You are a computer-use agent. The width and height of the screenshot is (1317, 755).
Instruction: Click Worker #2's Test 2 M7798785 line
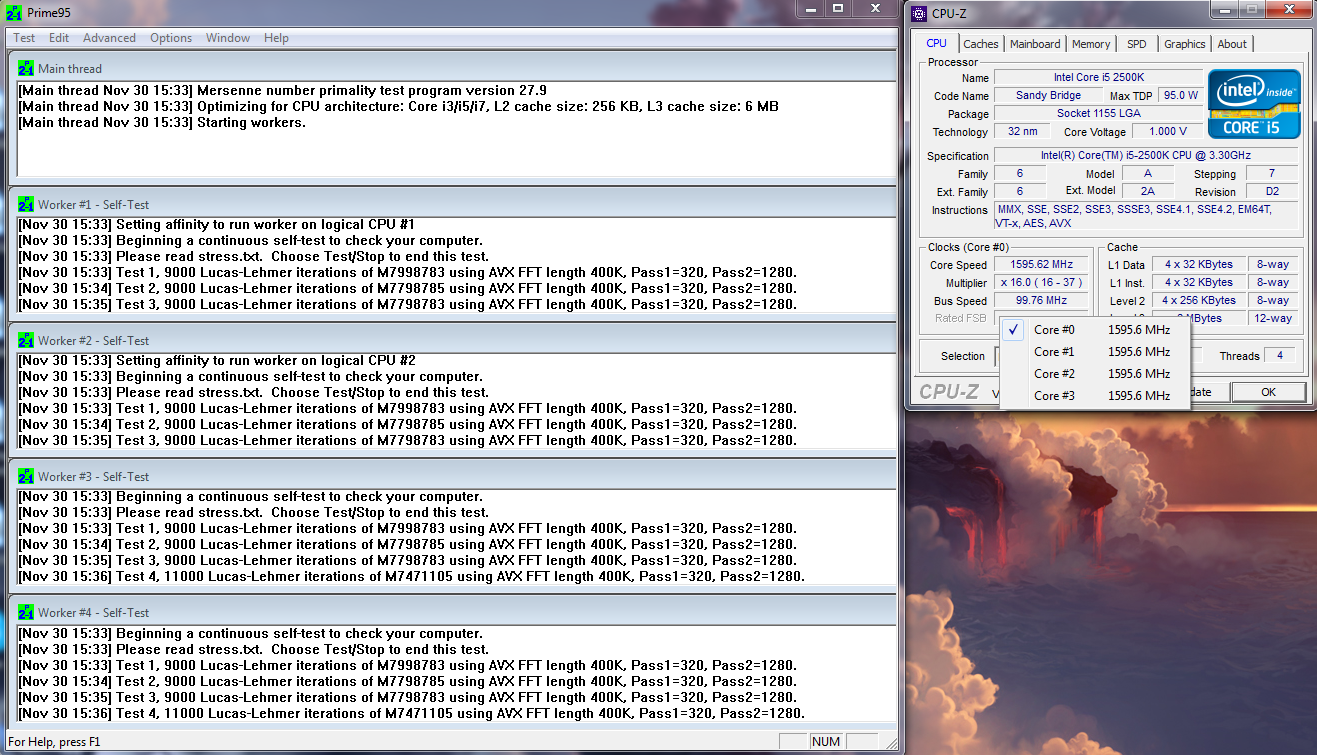coord(408,424)
